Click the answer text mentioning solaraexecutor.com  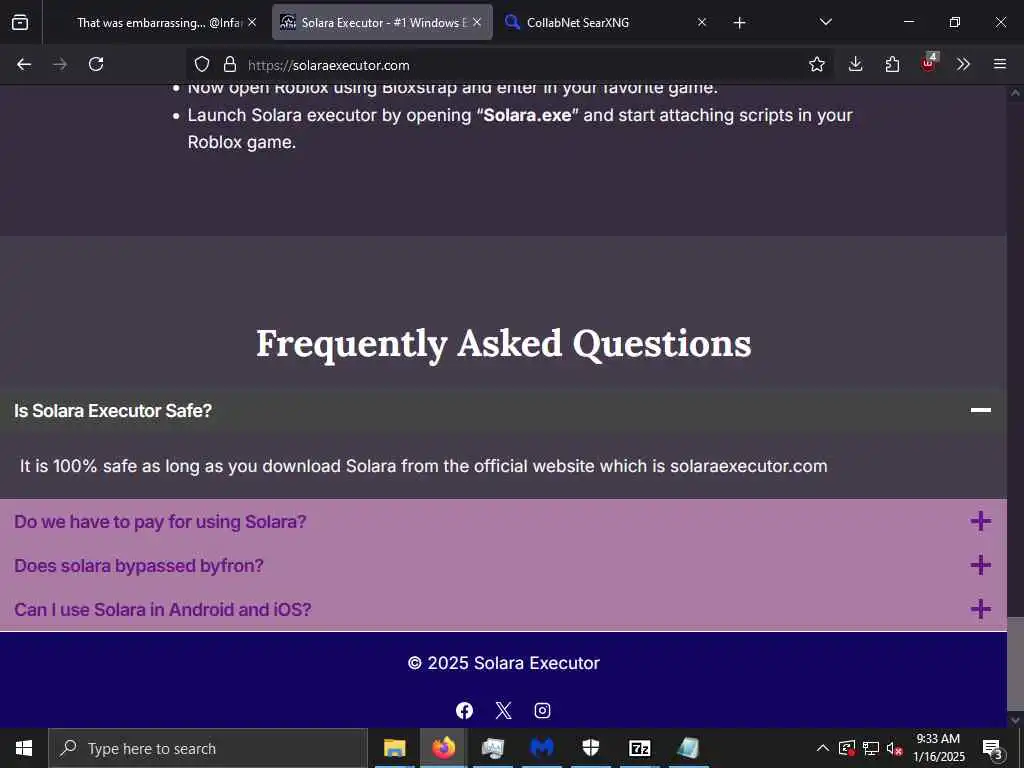[x=423, y=466]
